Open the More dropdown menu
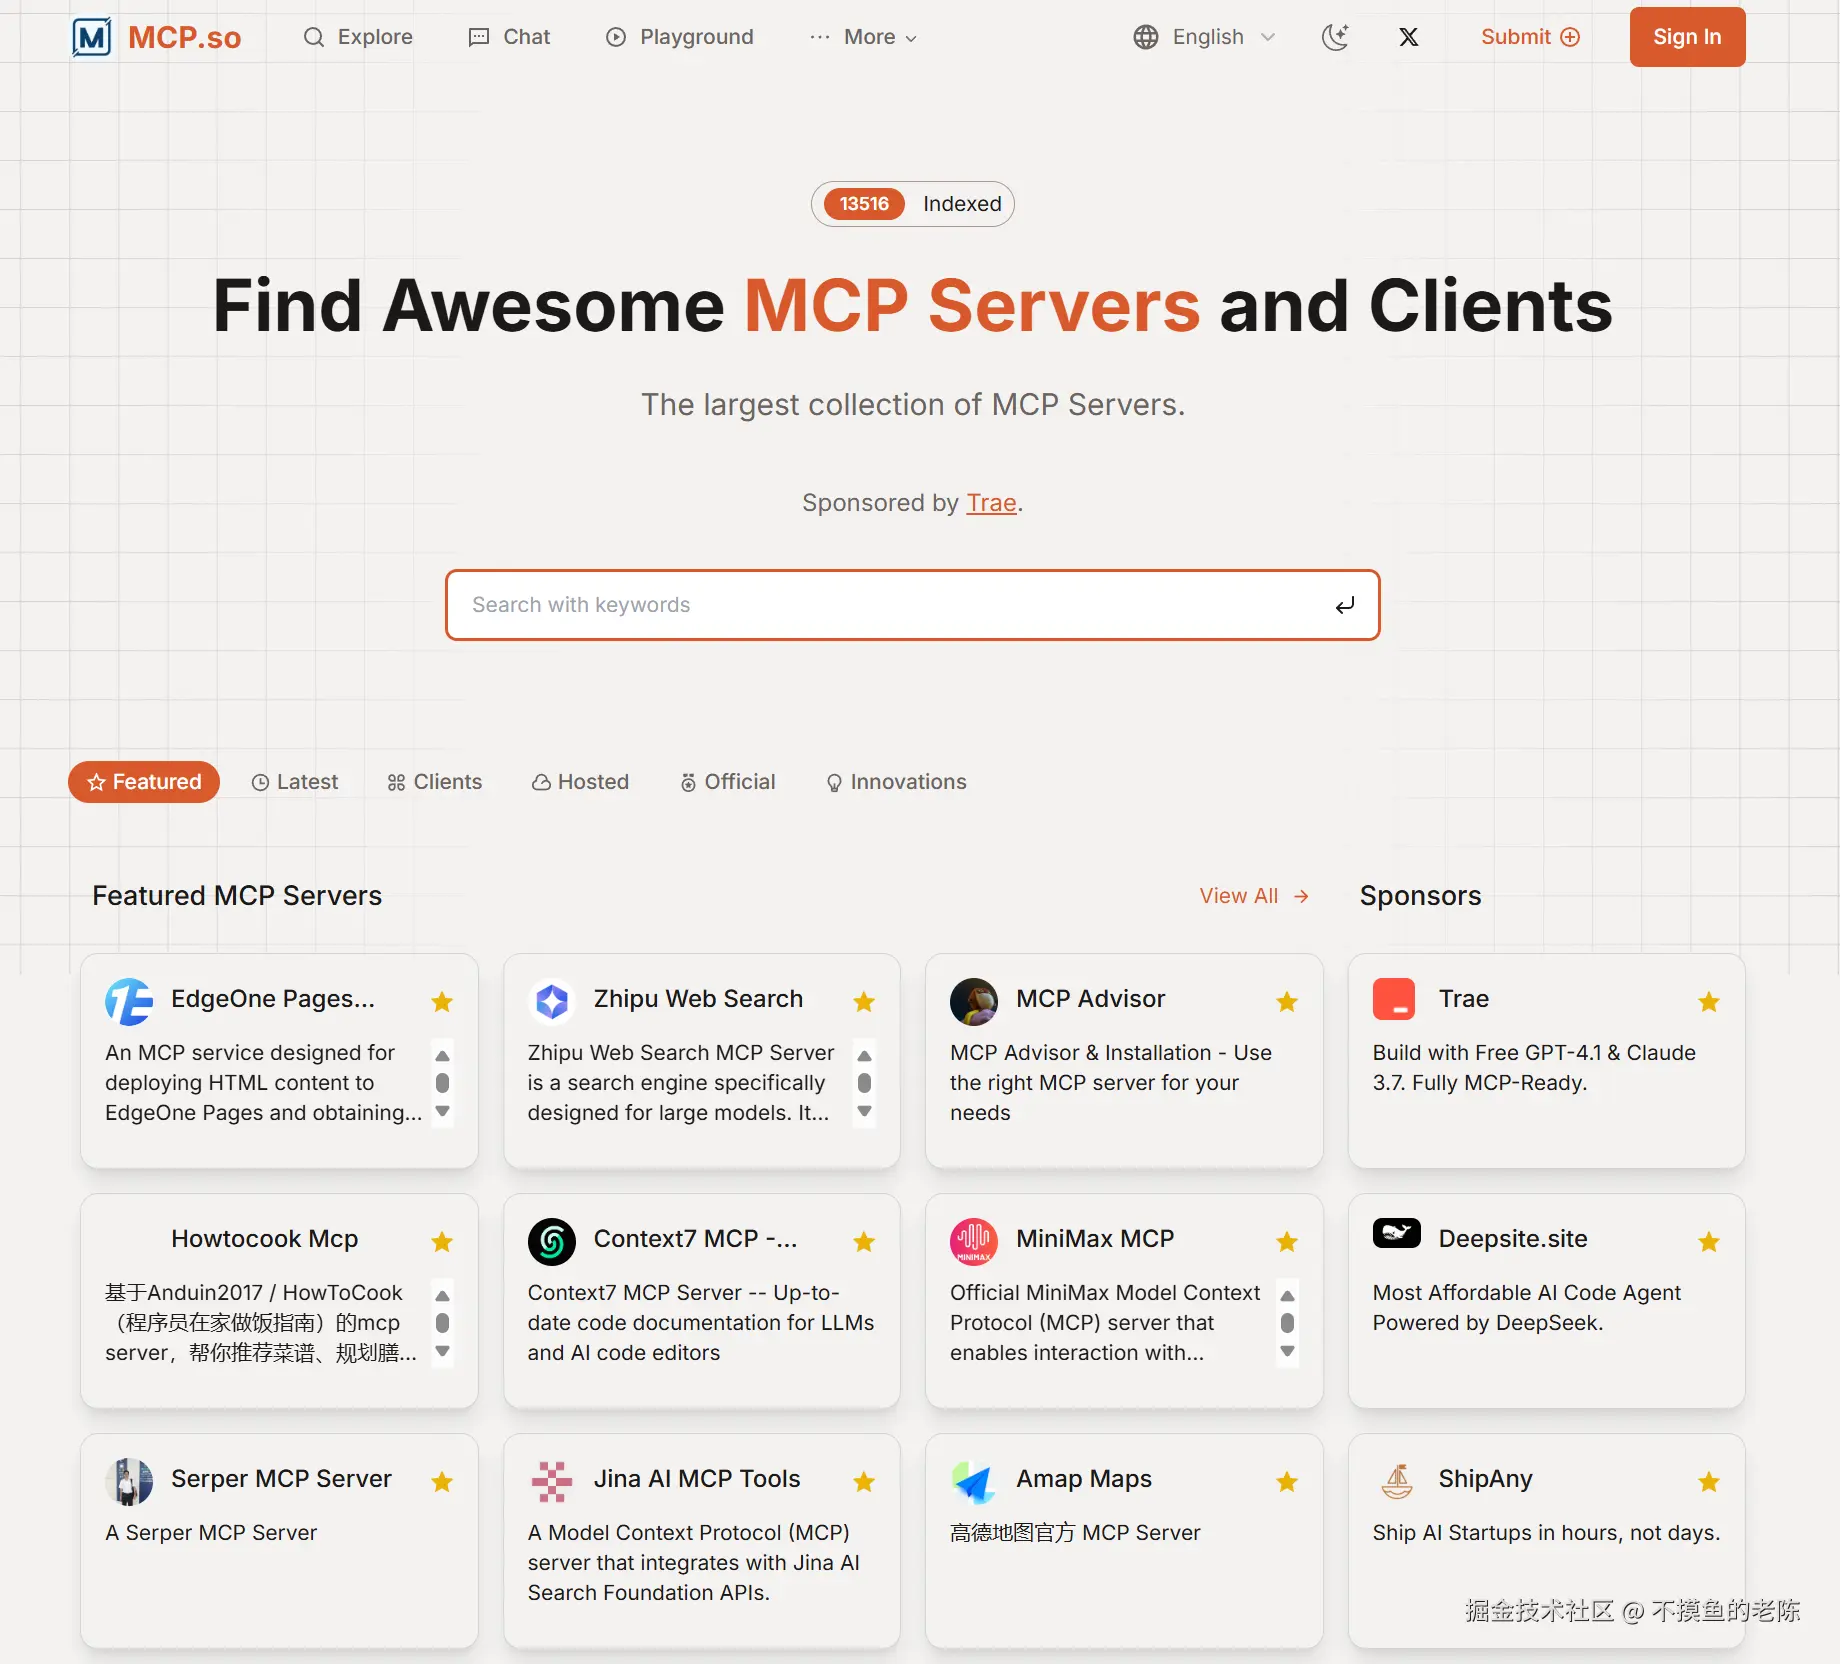This screenshot has height=1664, width=1840. click(863, 37)
